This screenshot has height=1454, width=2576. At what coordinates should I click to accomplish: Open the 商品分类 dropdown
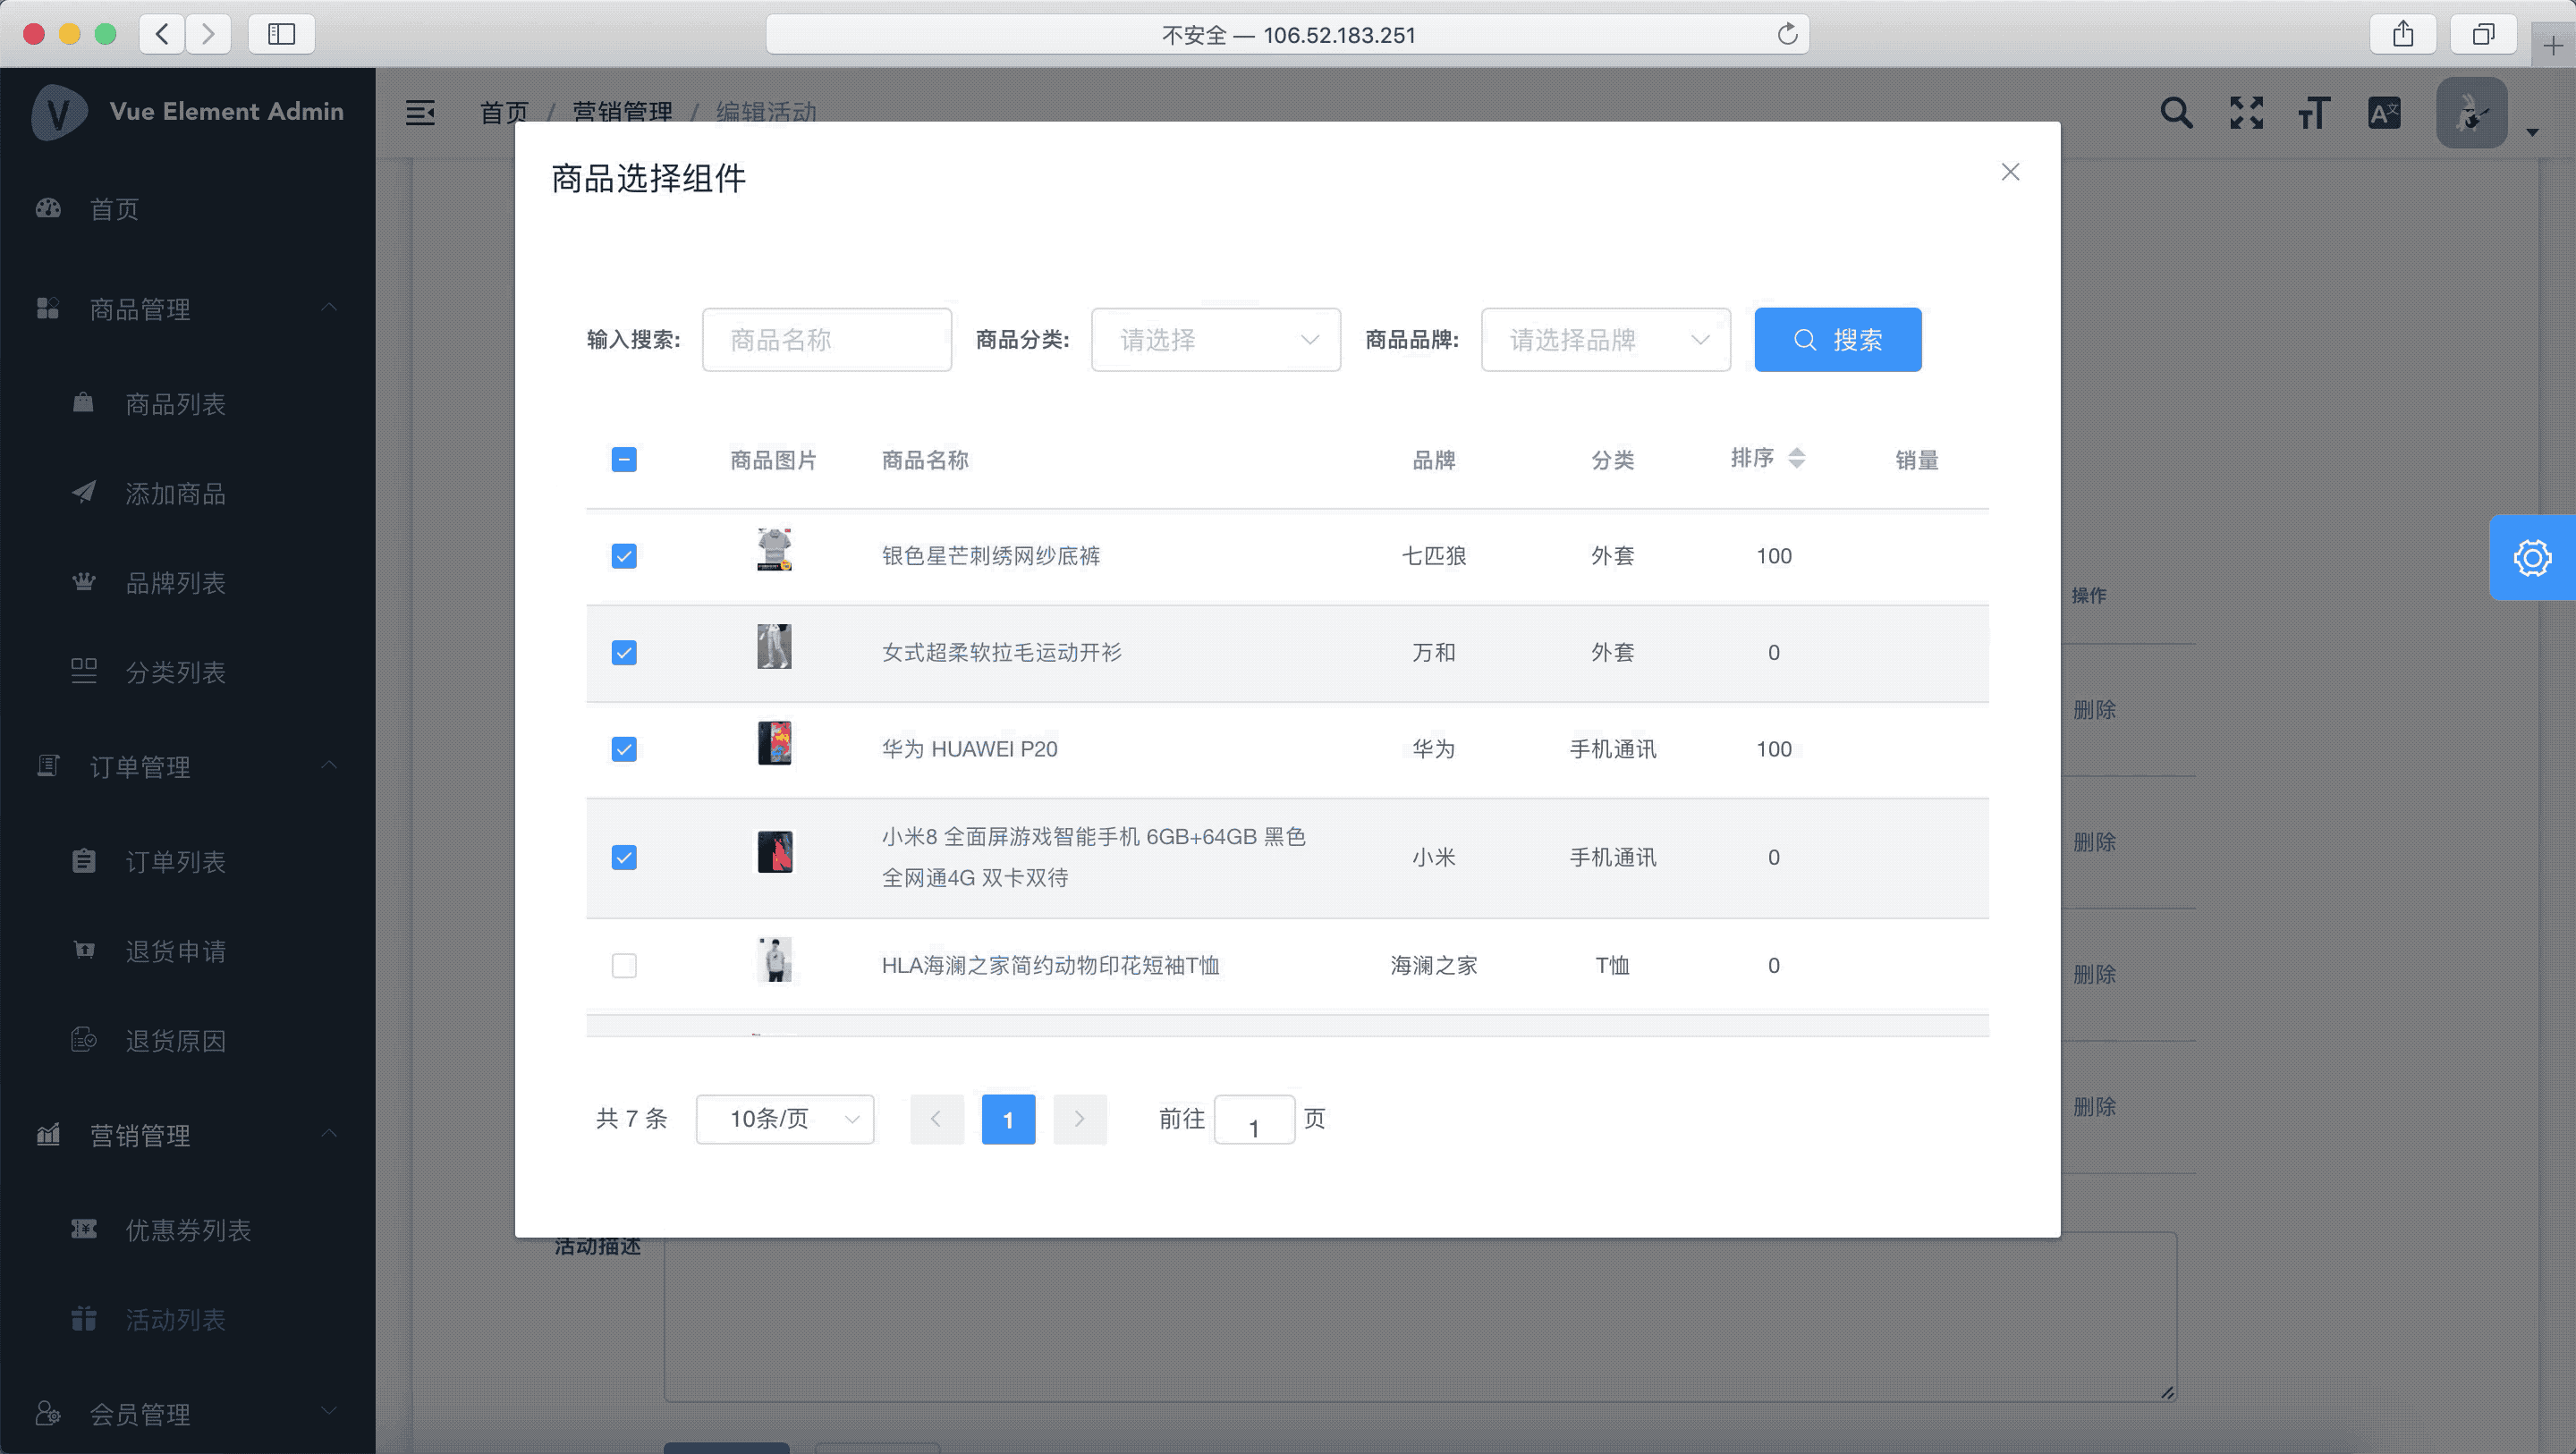tap(1215, 340)
